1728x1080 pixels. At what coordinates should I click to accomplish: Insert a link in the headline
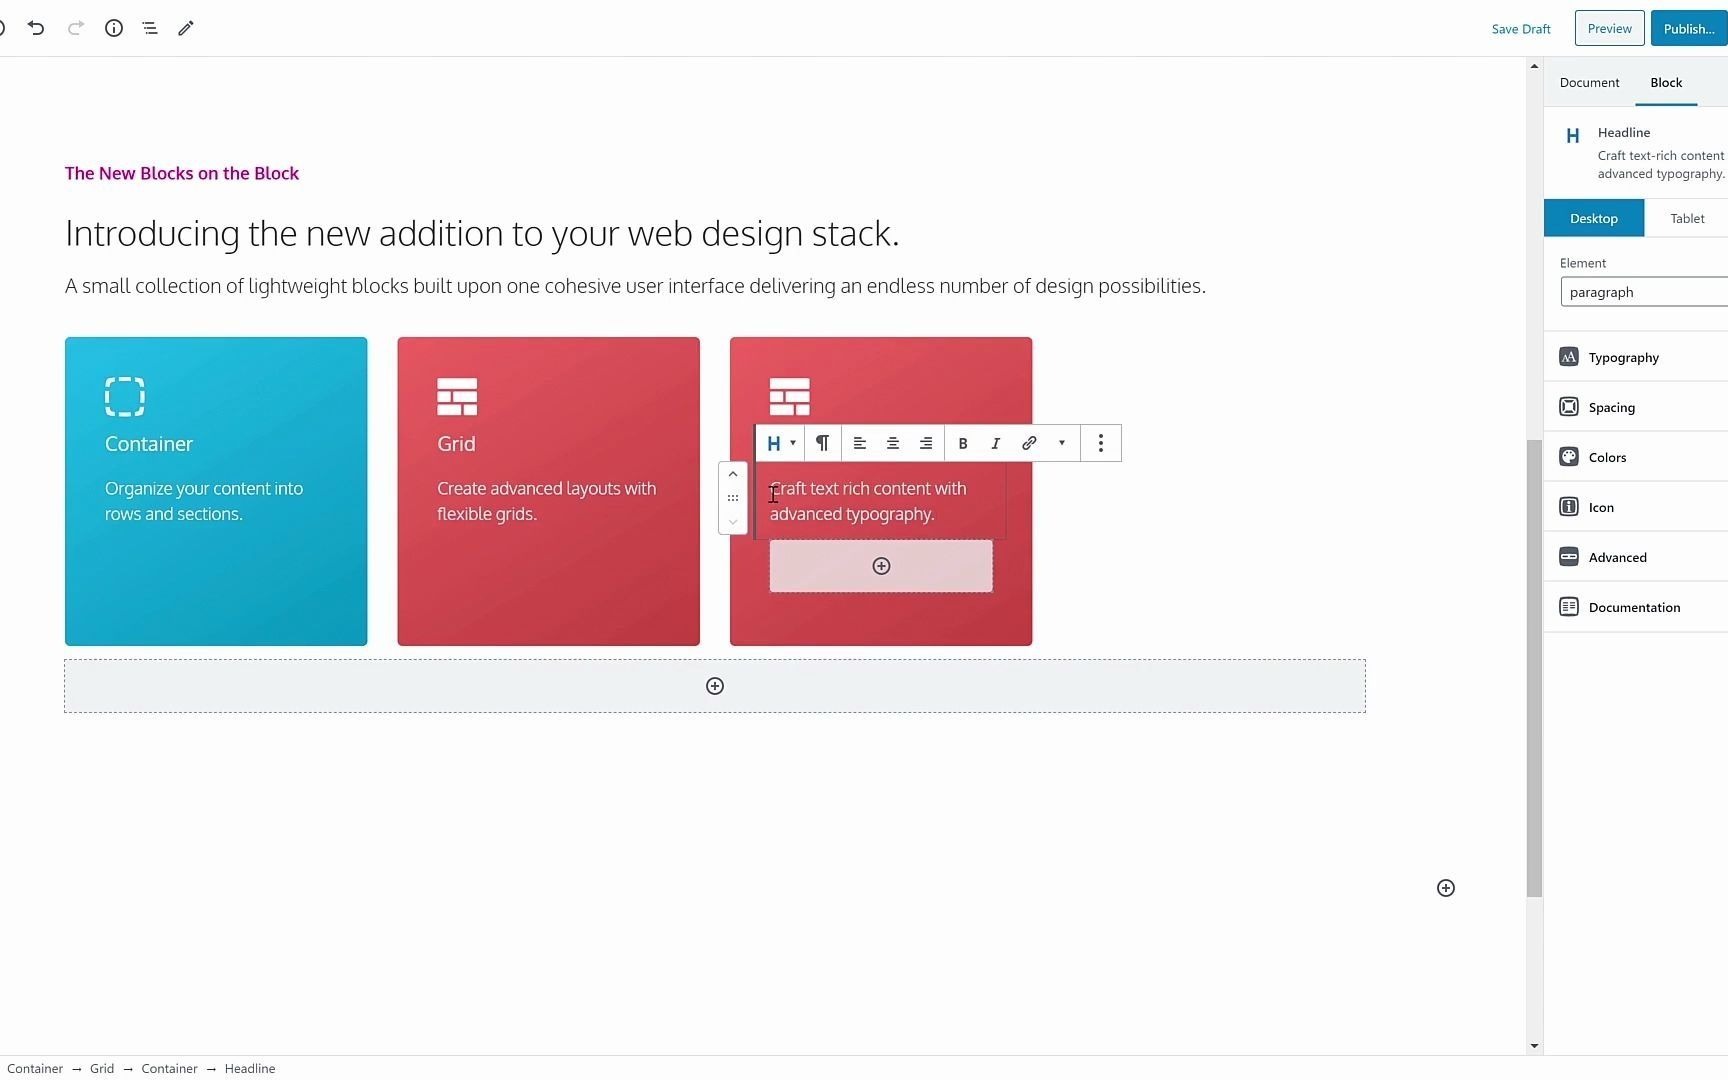(x=1029, y=443)
